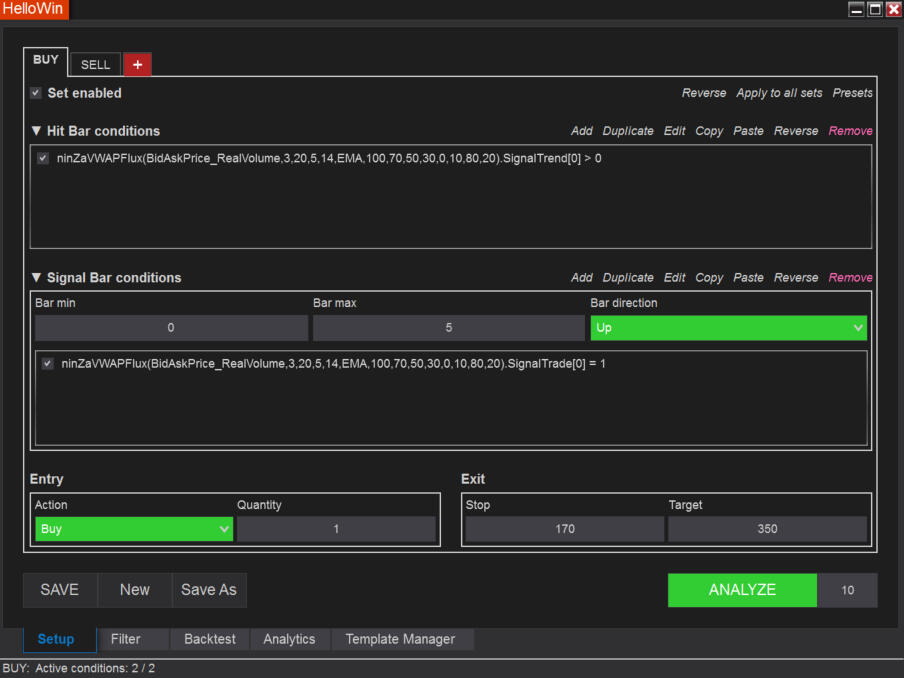Select the Target value field
The image size is (904, 678).
(767, 529)
